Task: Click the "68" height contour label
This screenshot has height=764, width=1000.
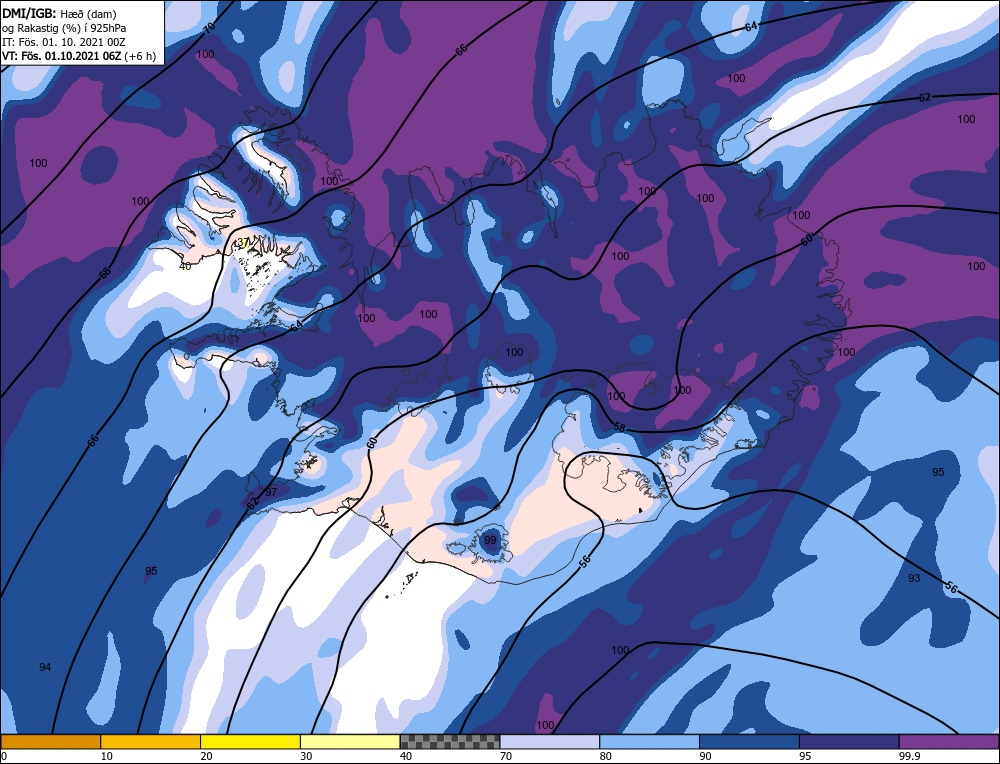Action: coord(105,272)
